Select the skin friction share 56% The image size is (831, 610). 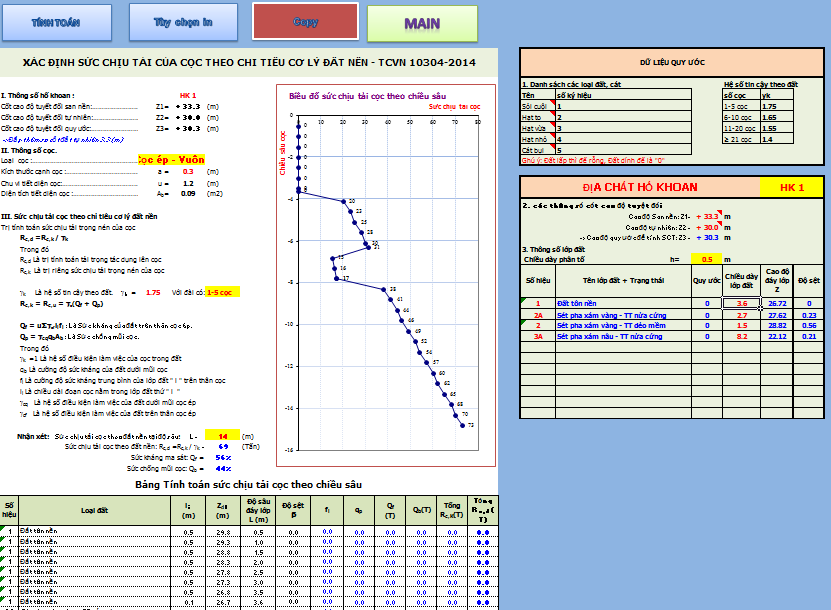coord(224,457)
